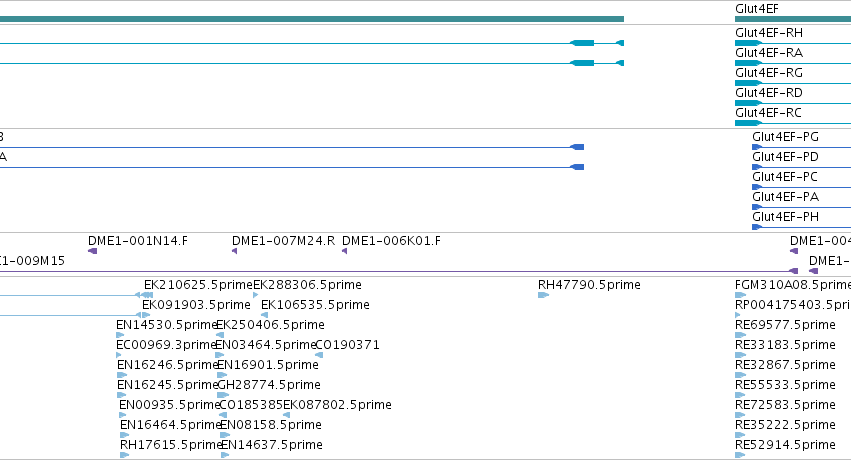Viewport: 851px width, 460px height.
Task: Open the EN16464.5prime EST
Action: 170,425
